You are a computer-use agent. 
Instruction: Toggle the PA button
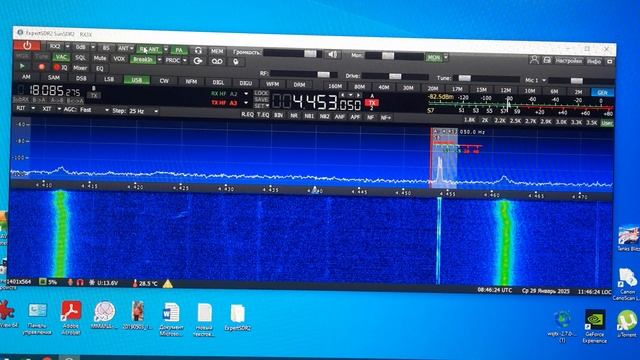click(179, 50)
